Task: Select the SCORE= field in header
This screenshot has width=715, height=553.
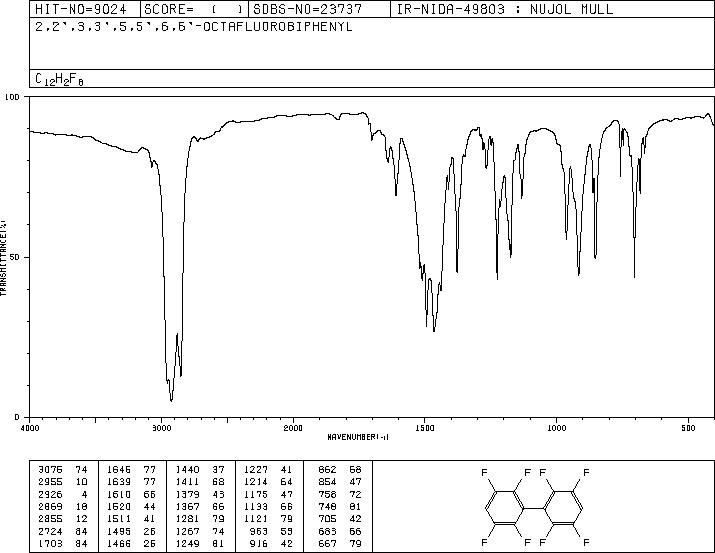Action: pos(194,9)
